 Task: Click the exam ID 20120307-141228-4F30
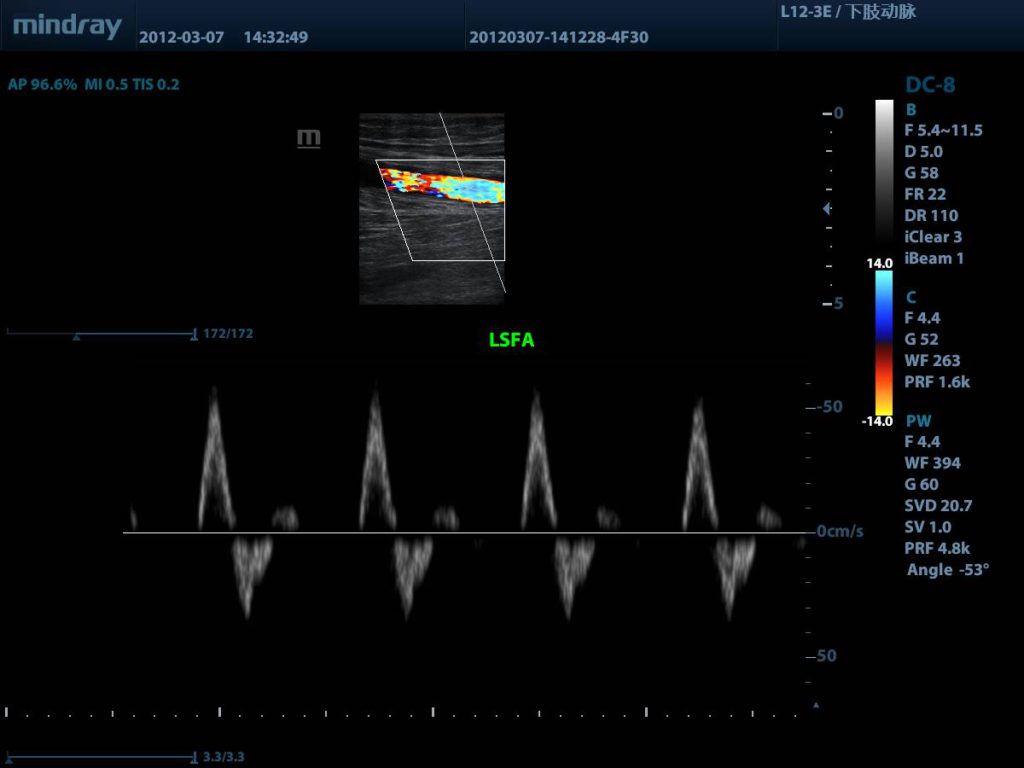coord(558,38)
